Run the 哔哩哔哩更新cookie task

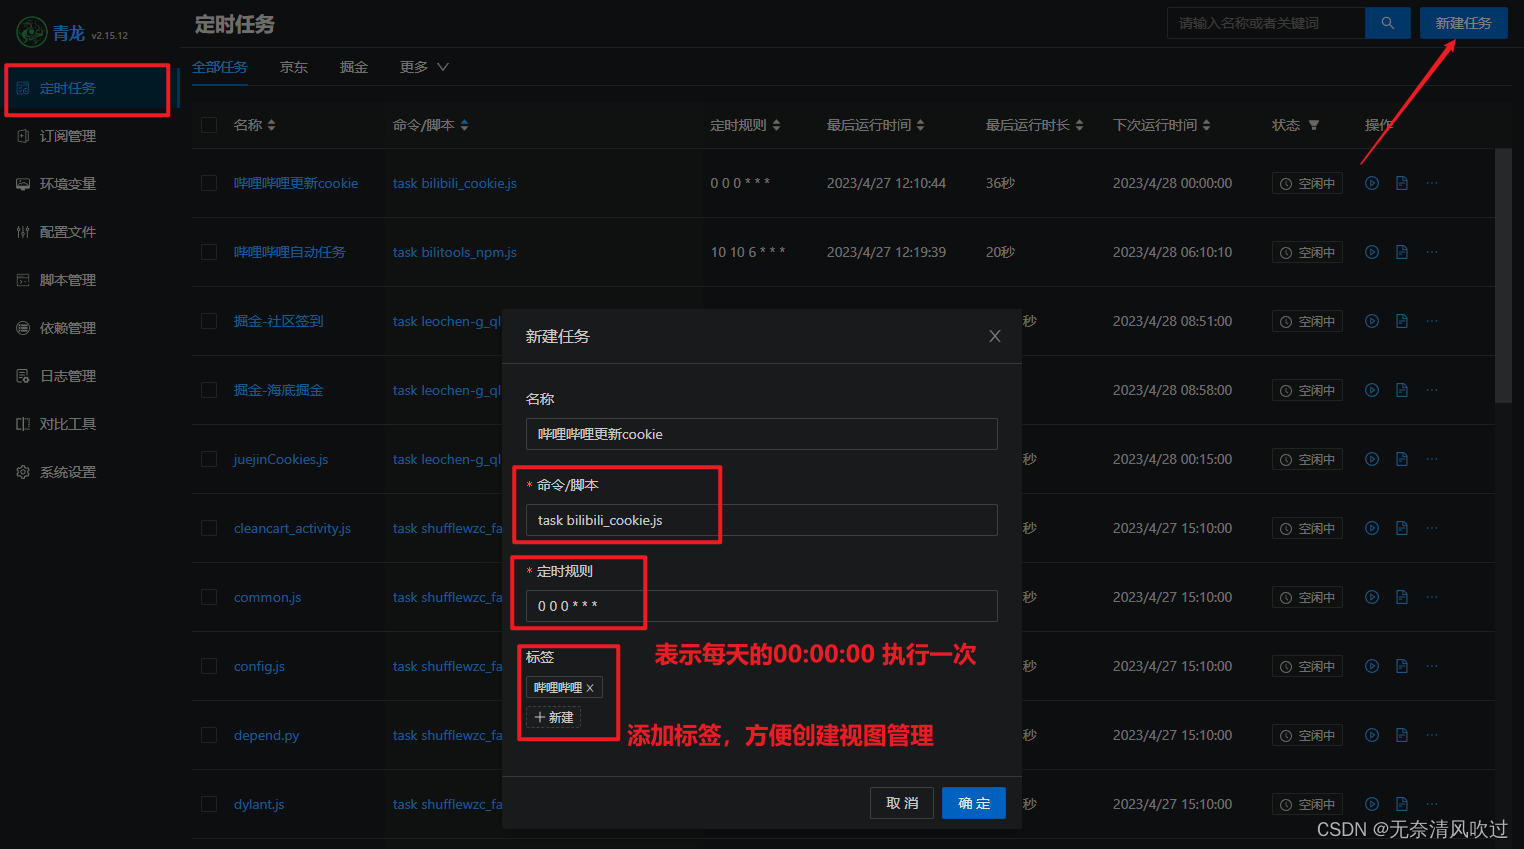coord(1372,183)
